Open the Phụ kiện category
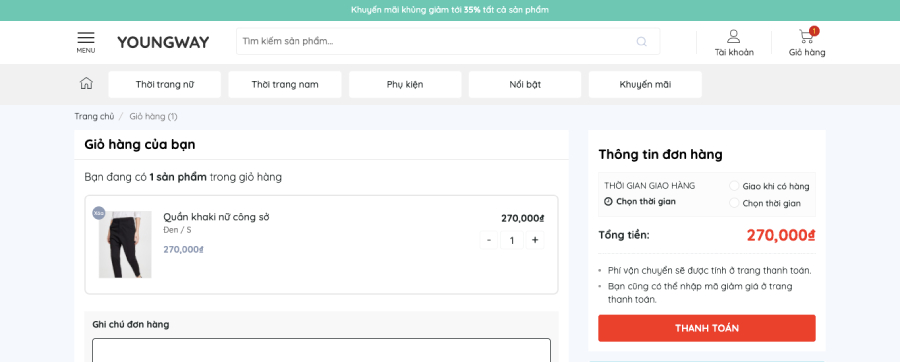The height and width of the screenshot is (362, 900). pos(405,84)
